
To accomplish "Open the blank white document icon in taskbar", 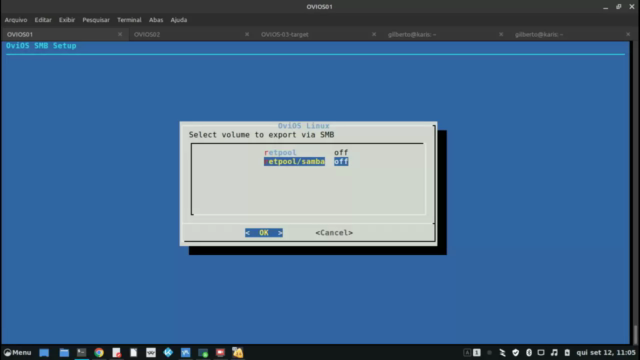I will tap(133, 353).
